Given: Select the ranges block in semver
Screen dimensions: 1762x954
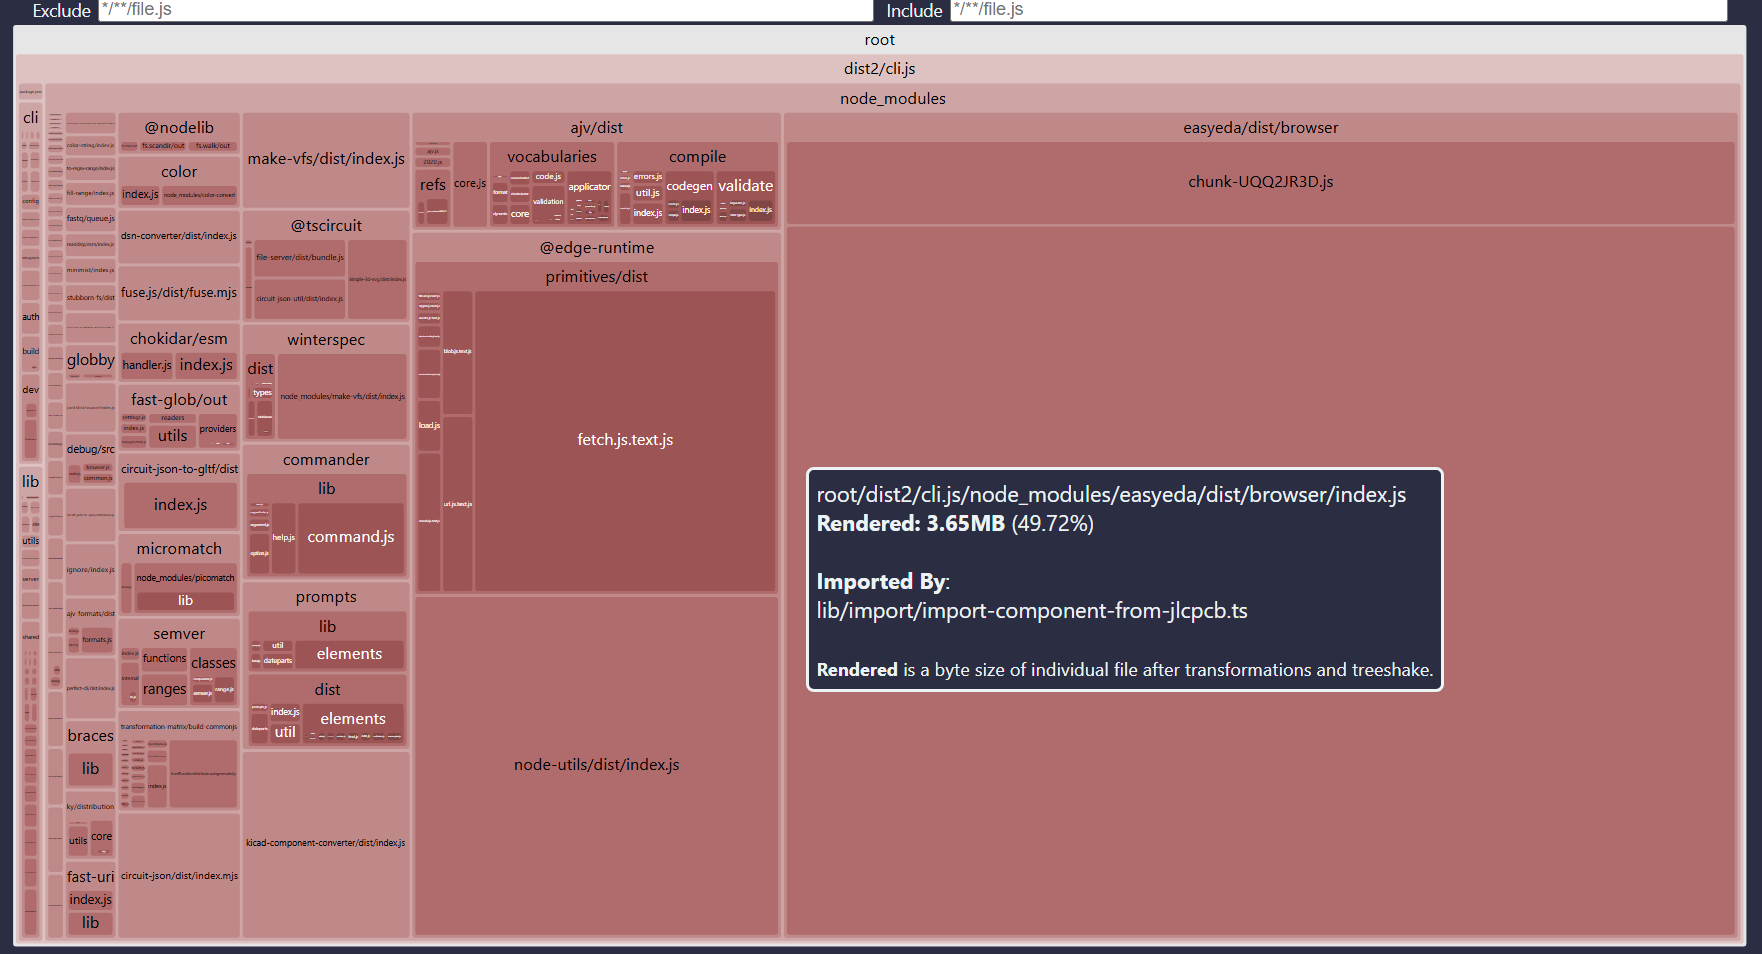Looking at the screenshot, I should (x=164, y=689).
